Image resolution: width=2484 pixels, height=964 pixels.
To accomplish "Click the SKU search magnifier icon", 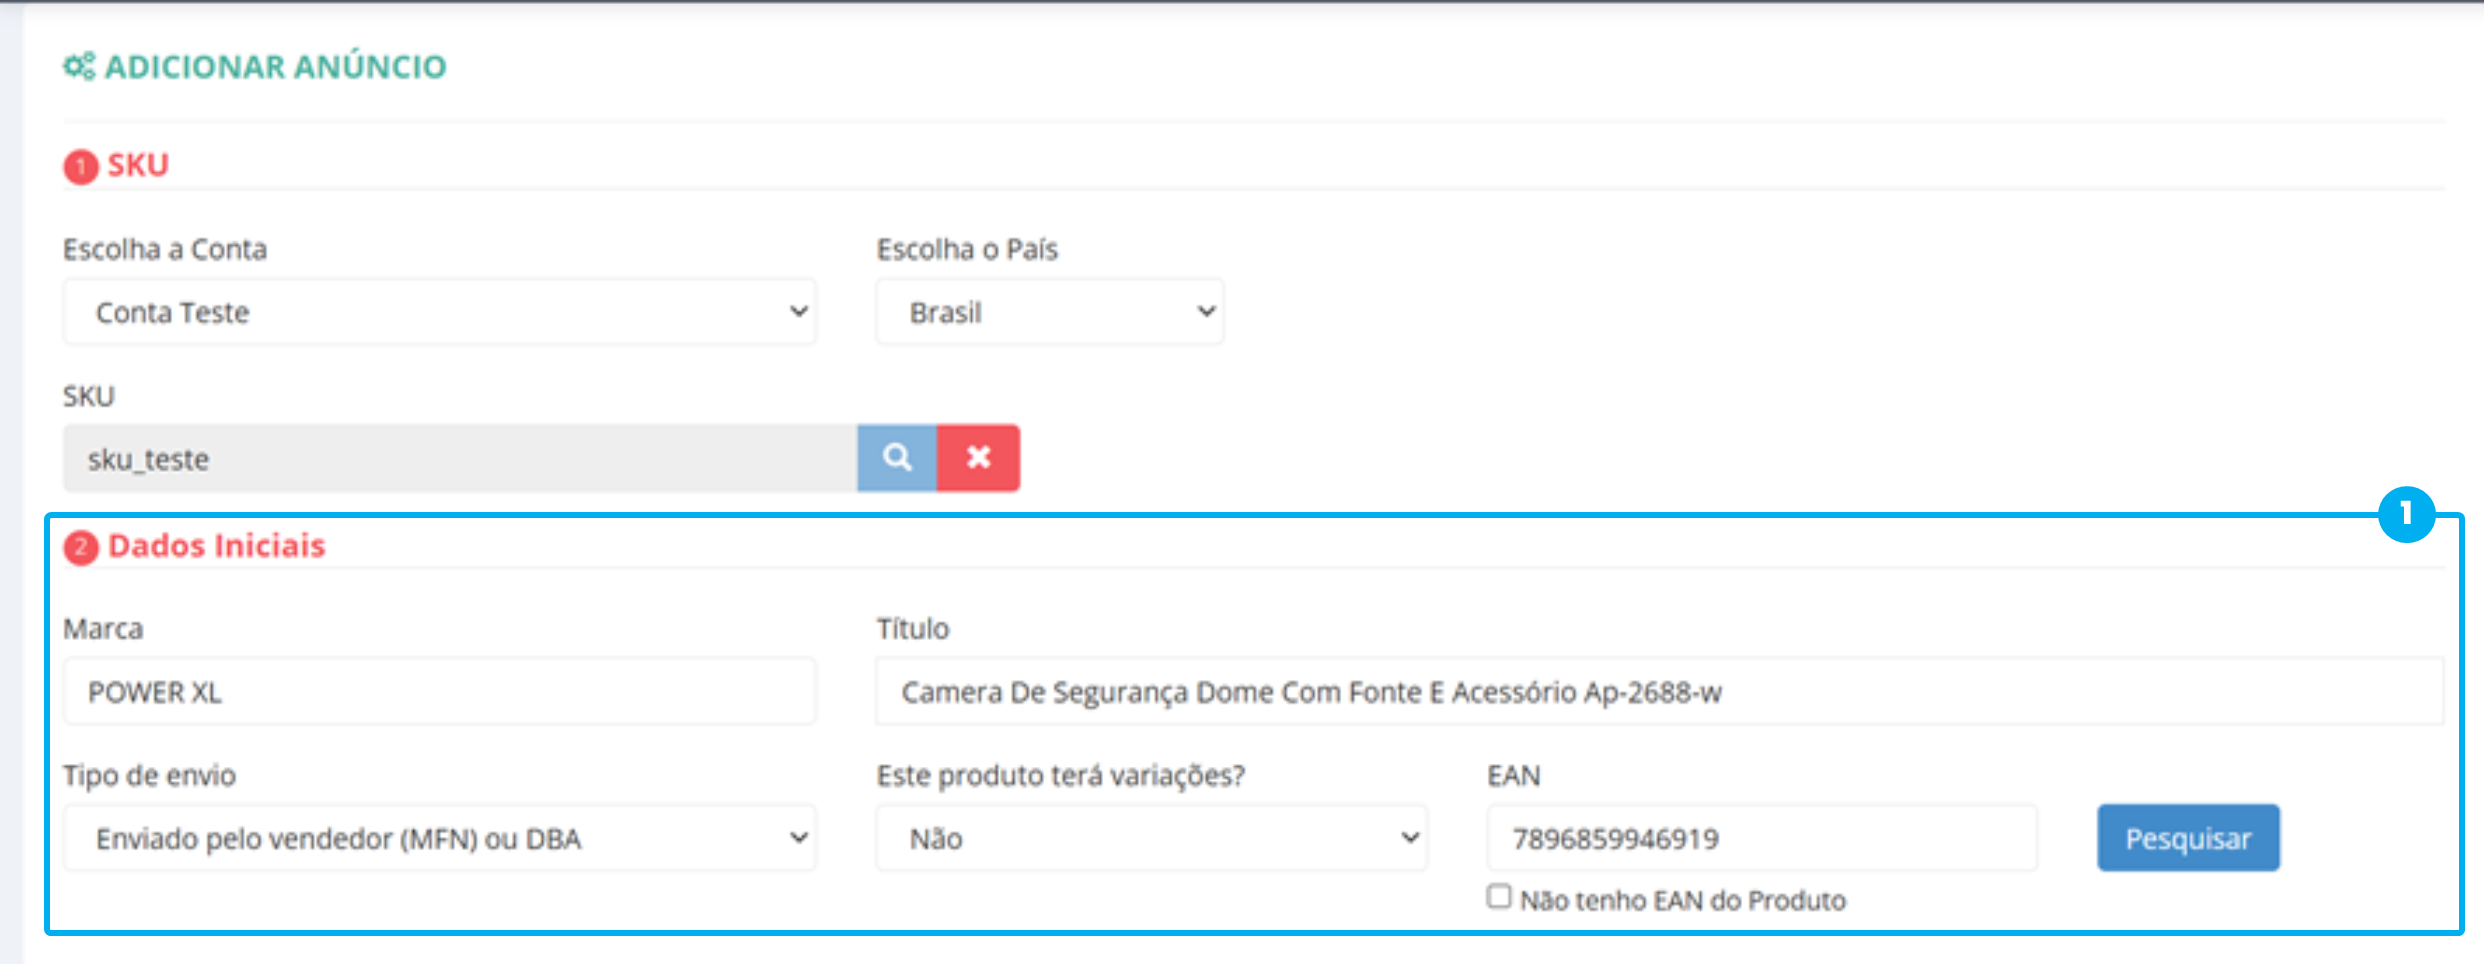I will [x=897, y=458].
